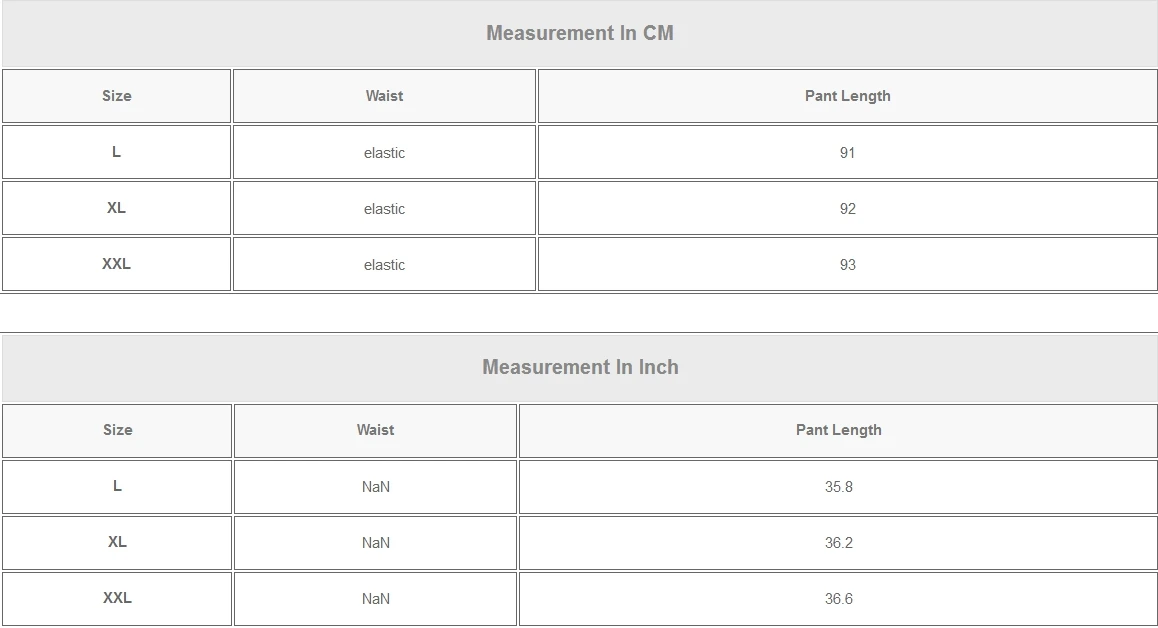Viewport: 1158px width, 628px height.
Task: Click the pant length value 35.8
Action: pyautogui.click(x=838, y=487)
